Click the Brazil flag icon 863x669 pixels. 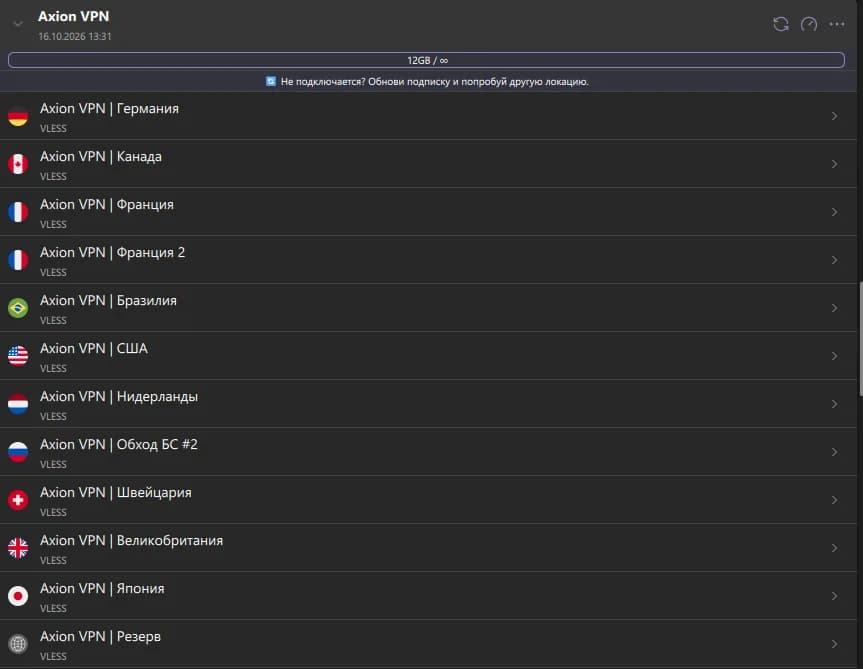tap(18, 308)
